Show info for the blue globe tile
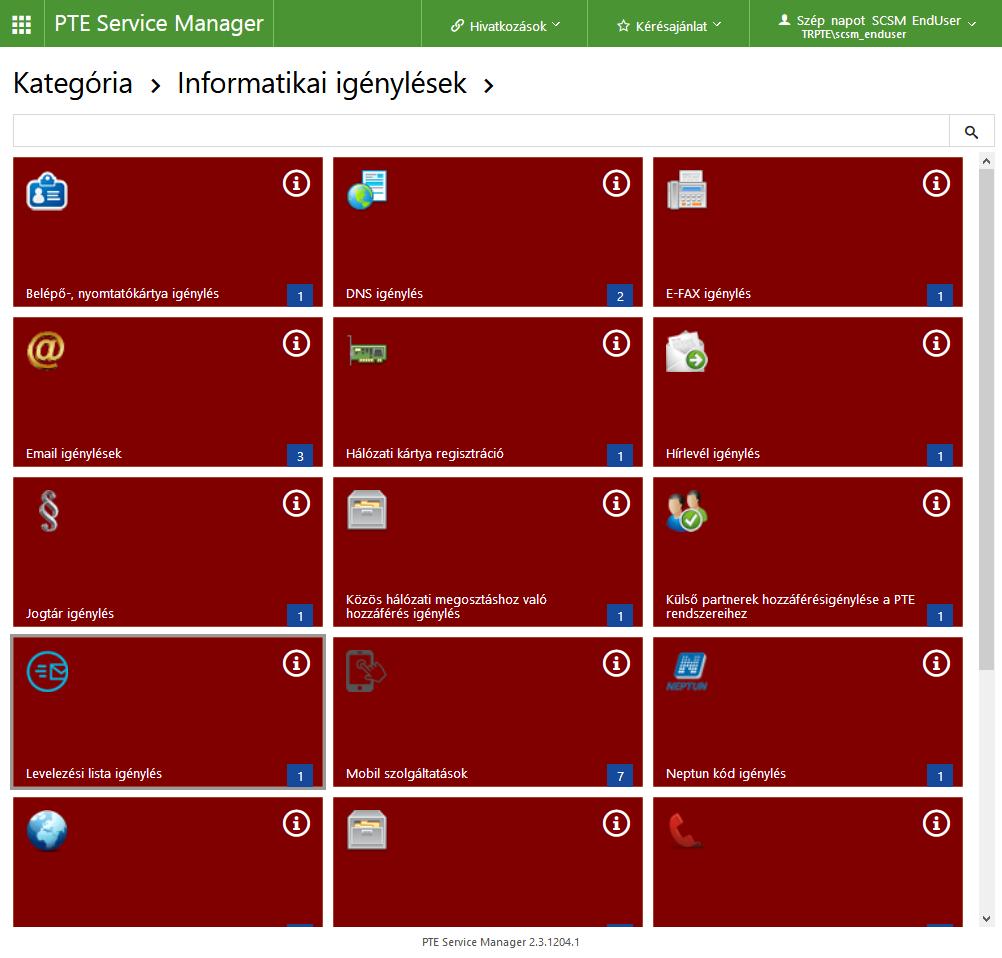The width and height of the screenshot is (1002, 958). coord(297,823)
